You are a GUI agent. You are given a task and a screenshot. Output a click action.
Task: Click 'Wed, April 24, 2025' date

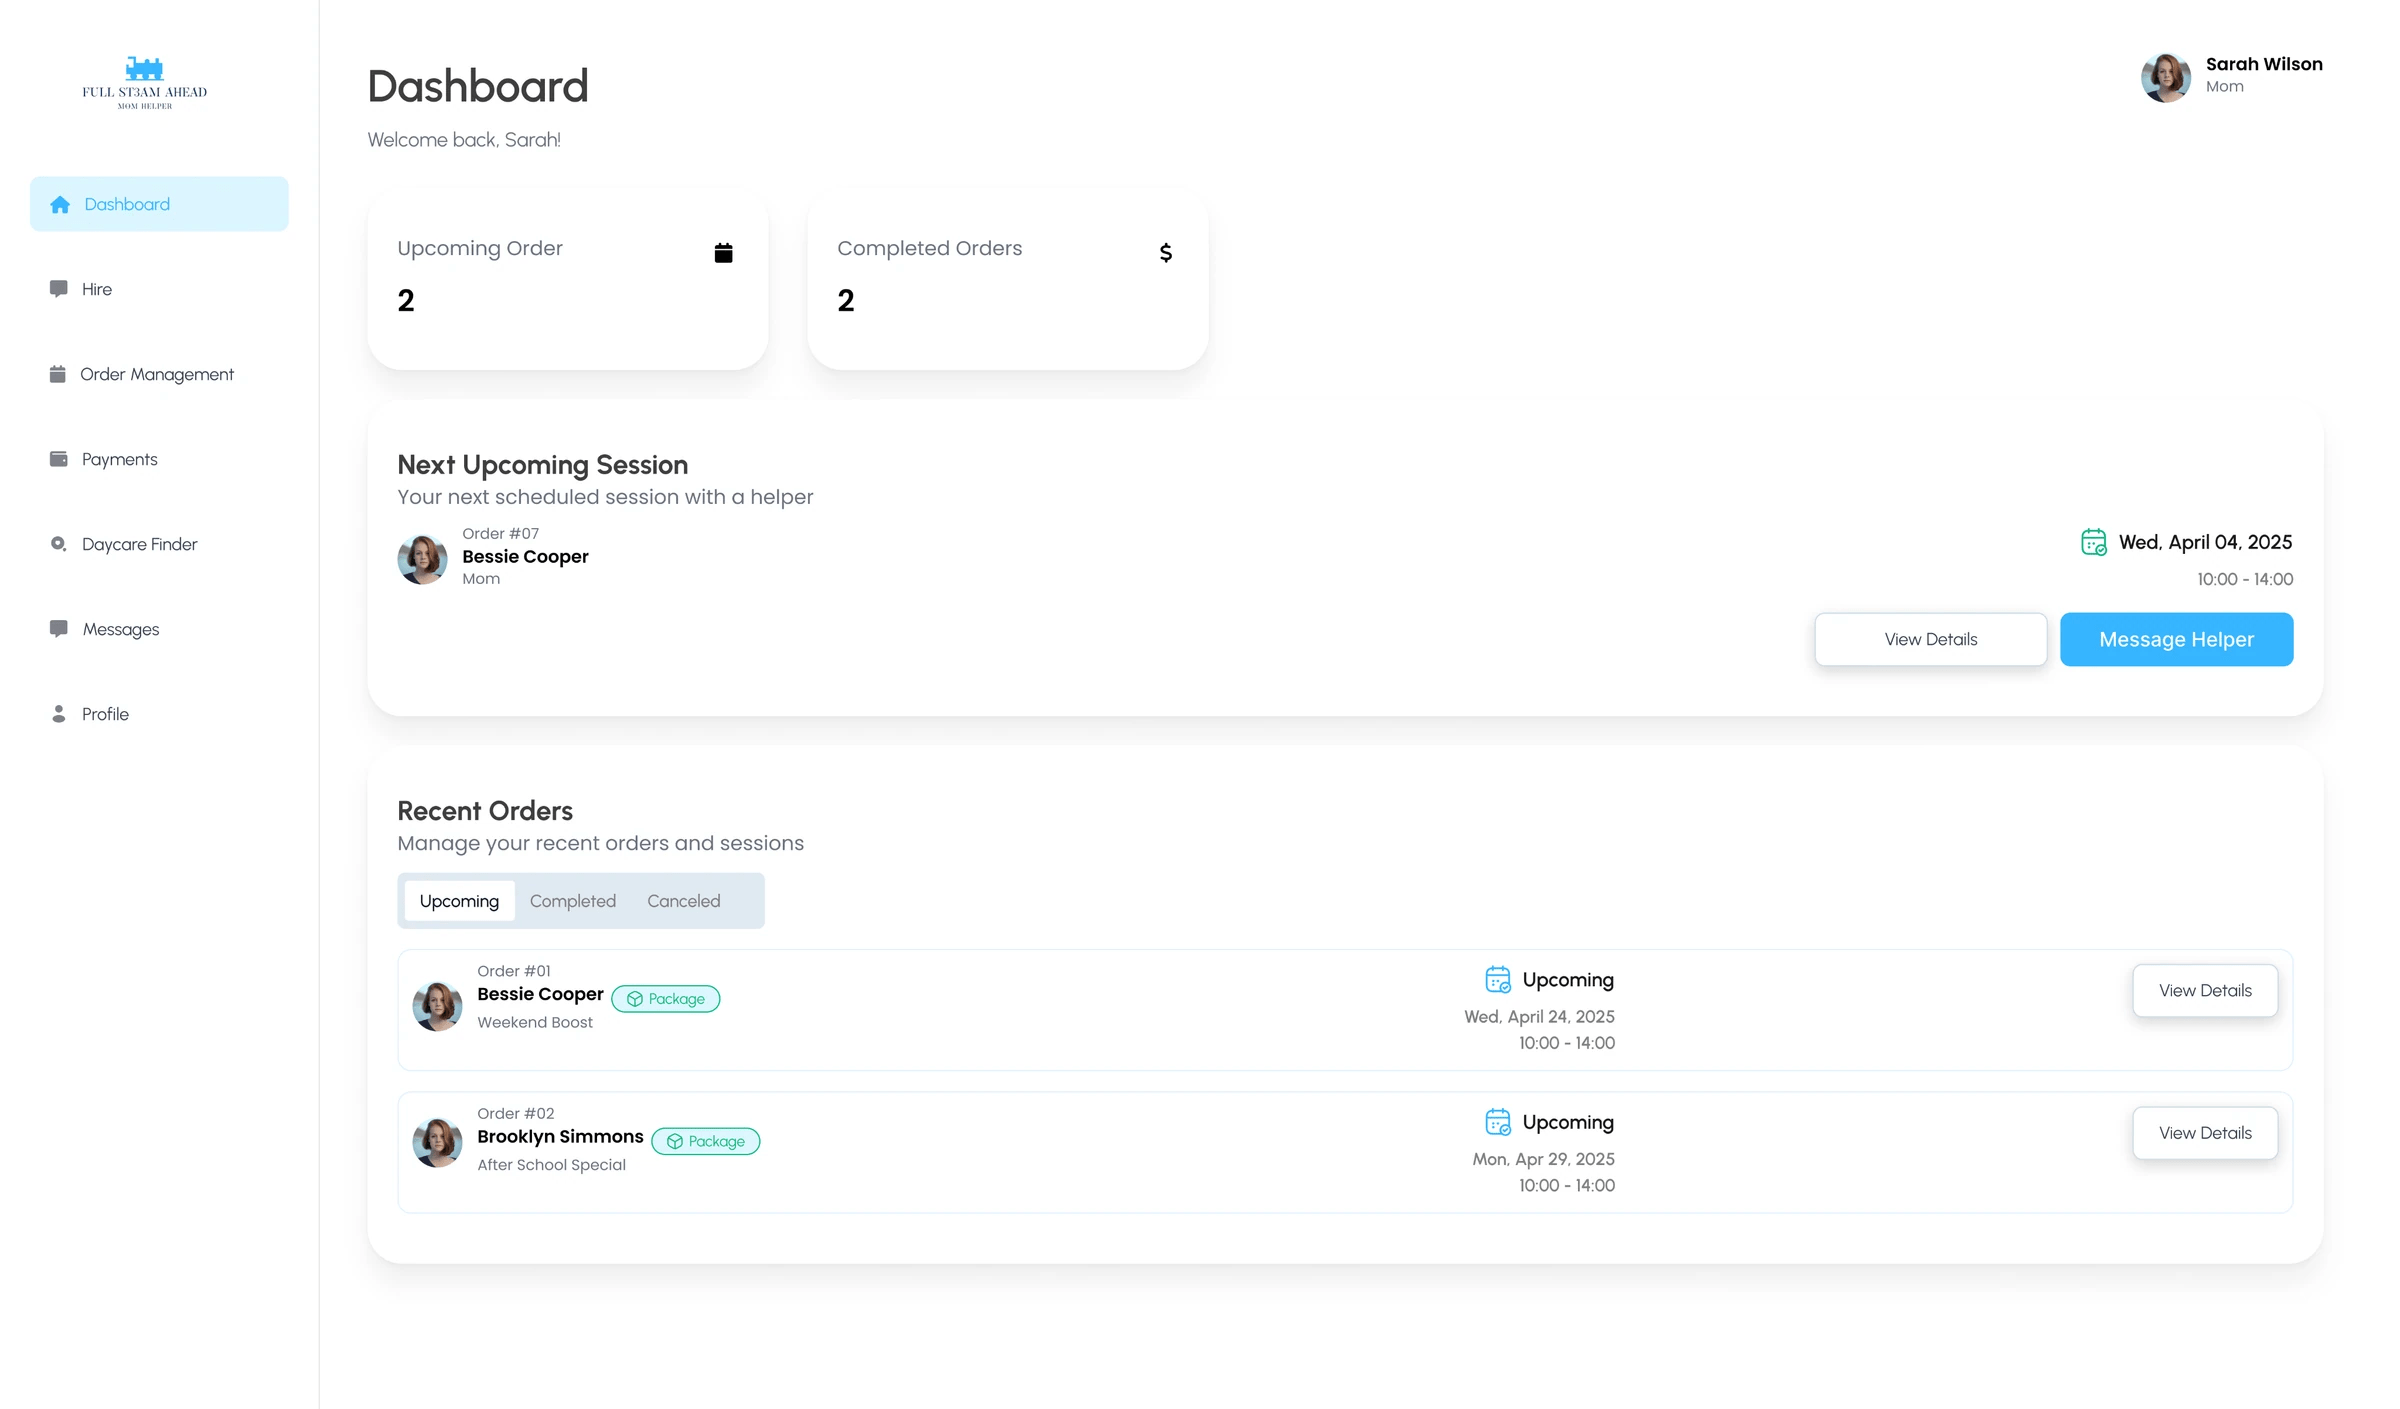1539,1016
